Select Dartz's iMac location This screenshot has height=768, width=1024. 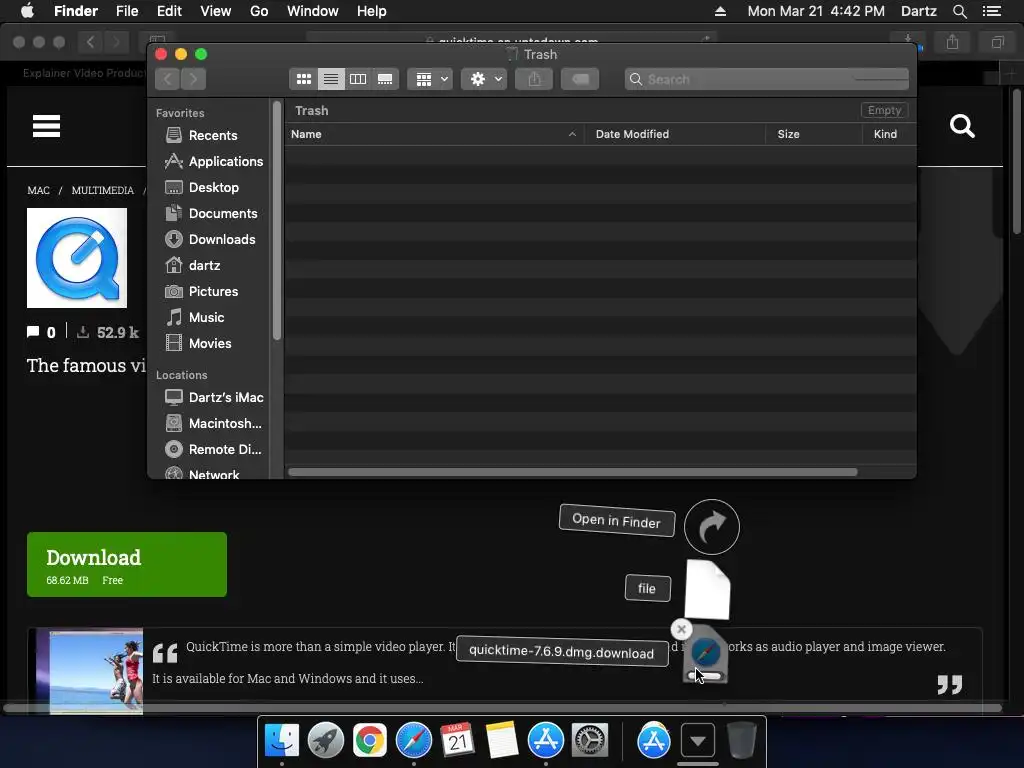click(213, 397)
